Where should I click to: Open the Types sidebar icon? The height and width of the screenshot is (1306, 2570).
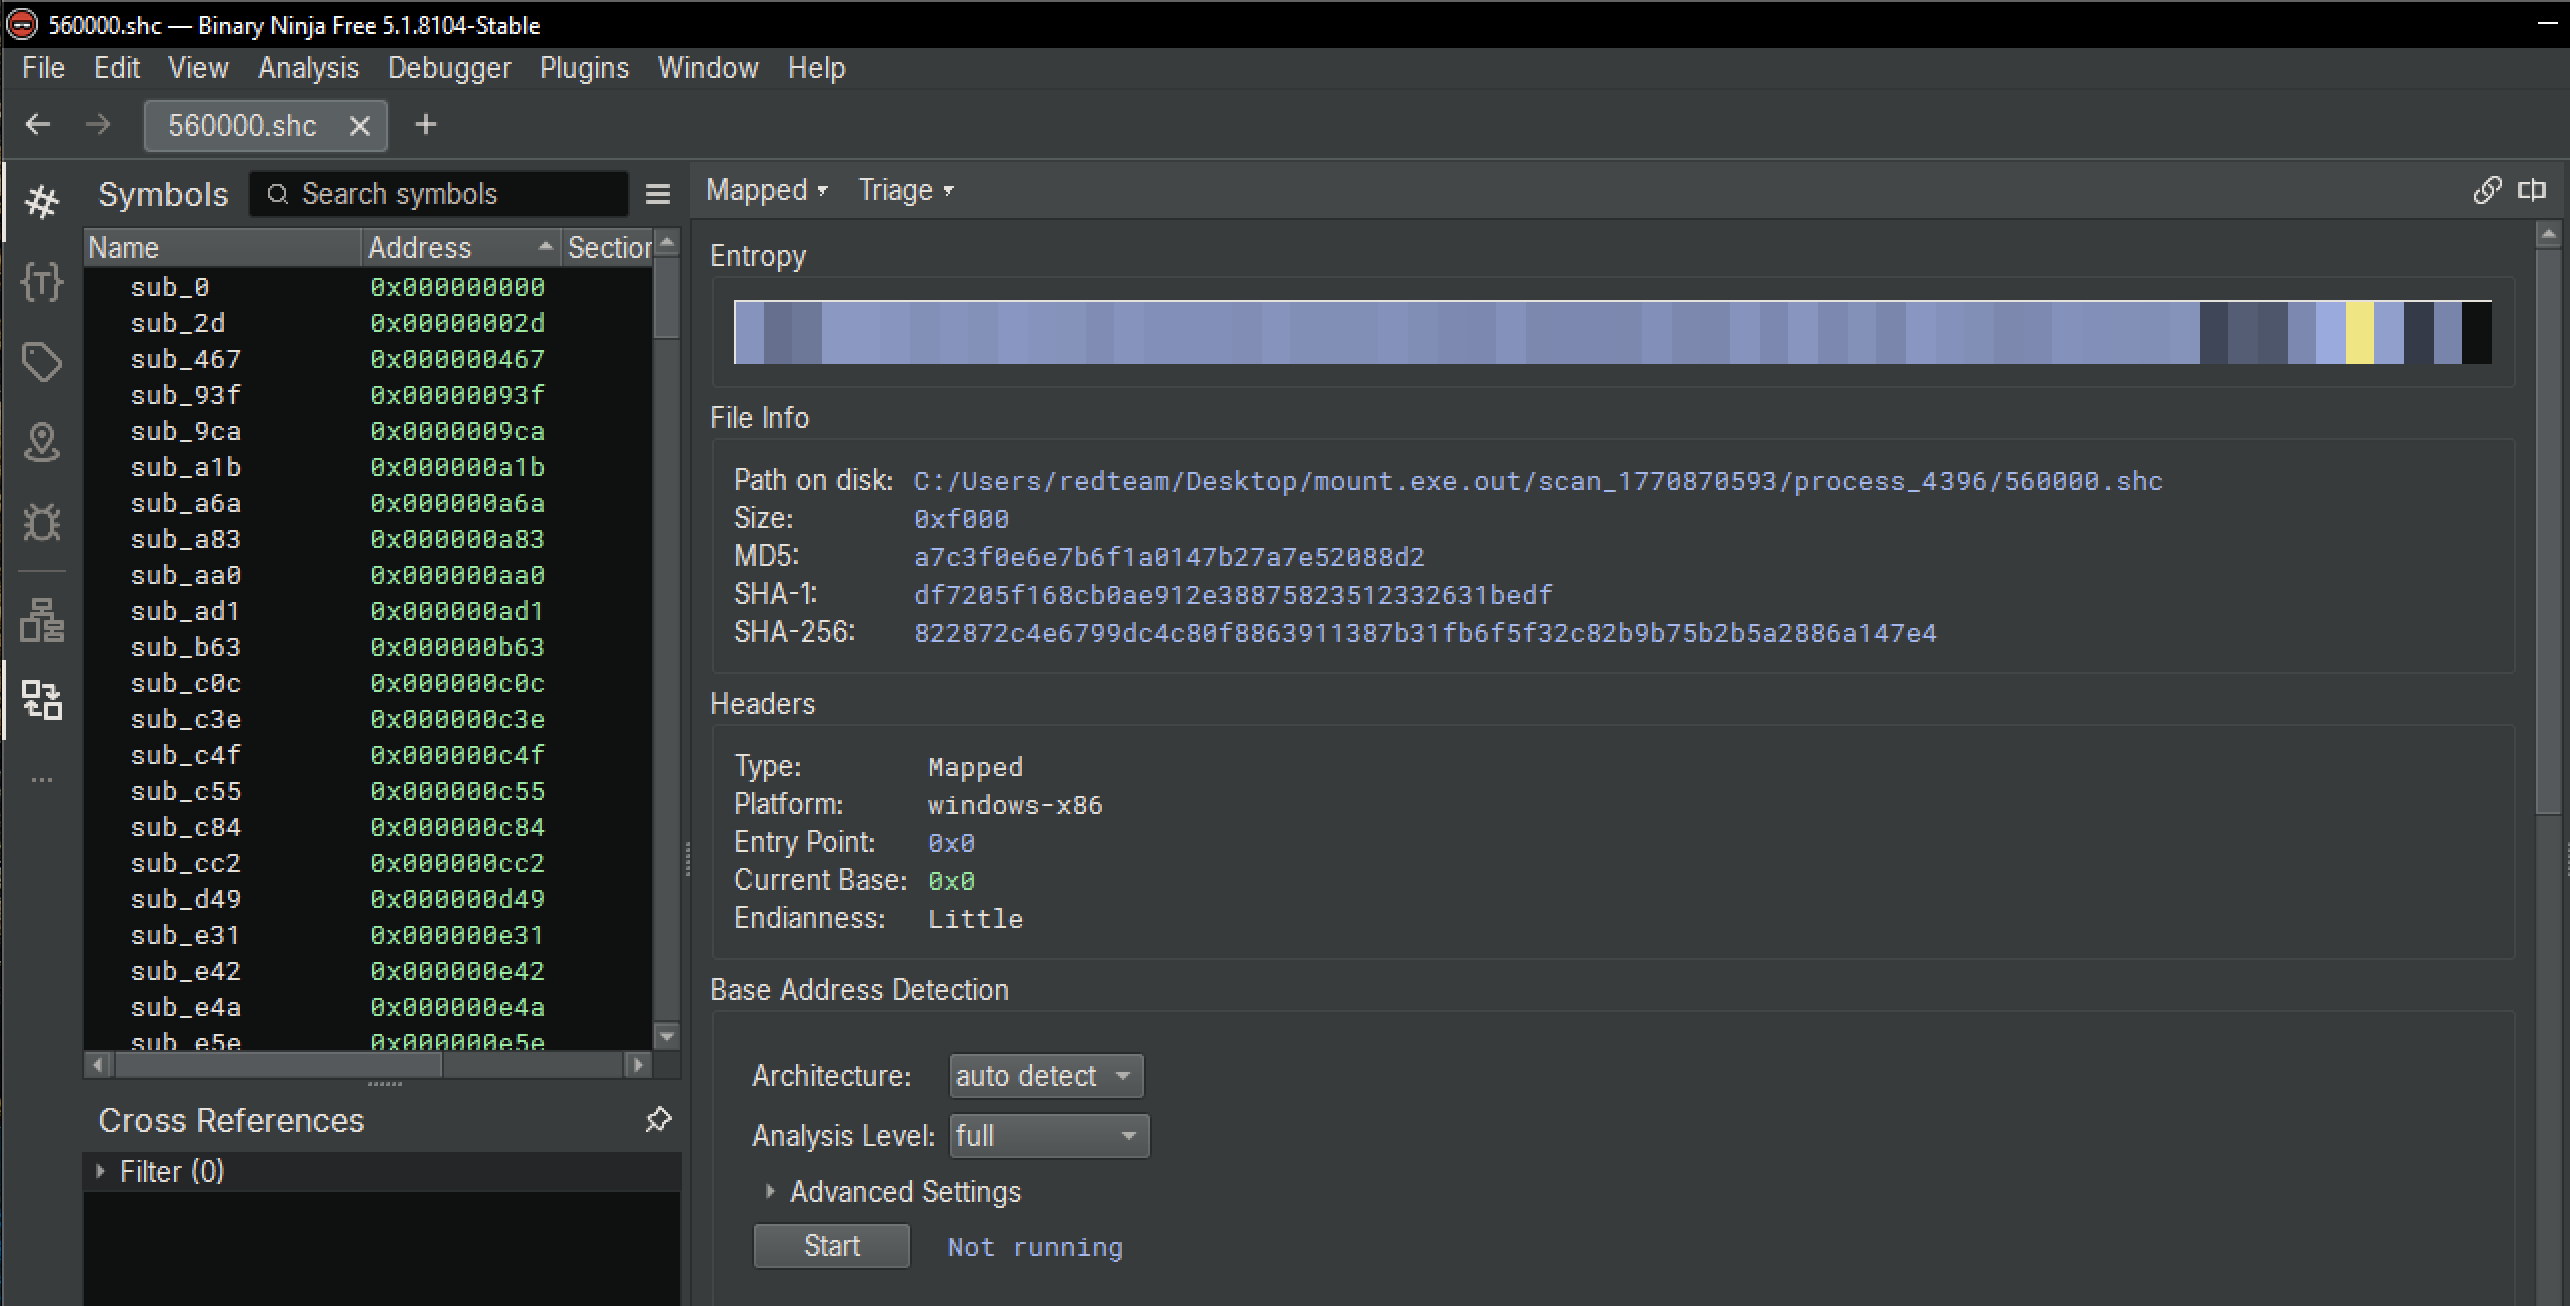point(42,282)
